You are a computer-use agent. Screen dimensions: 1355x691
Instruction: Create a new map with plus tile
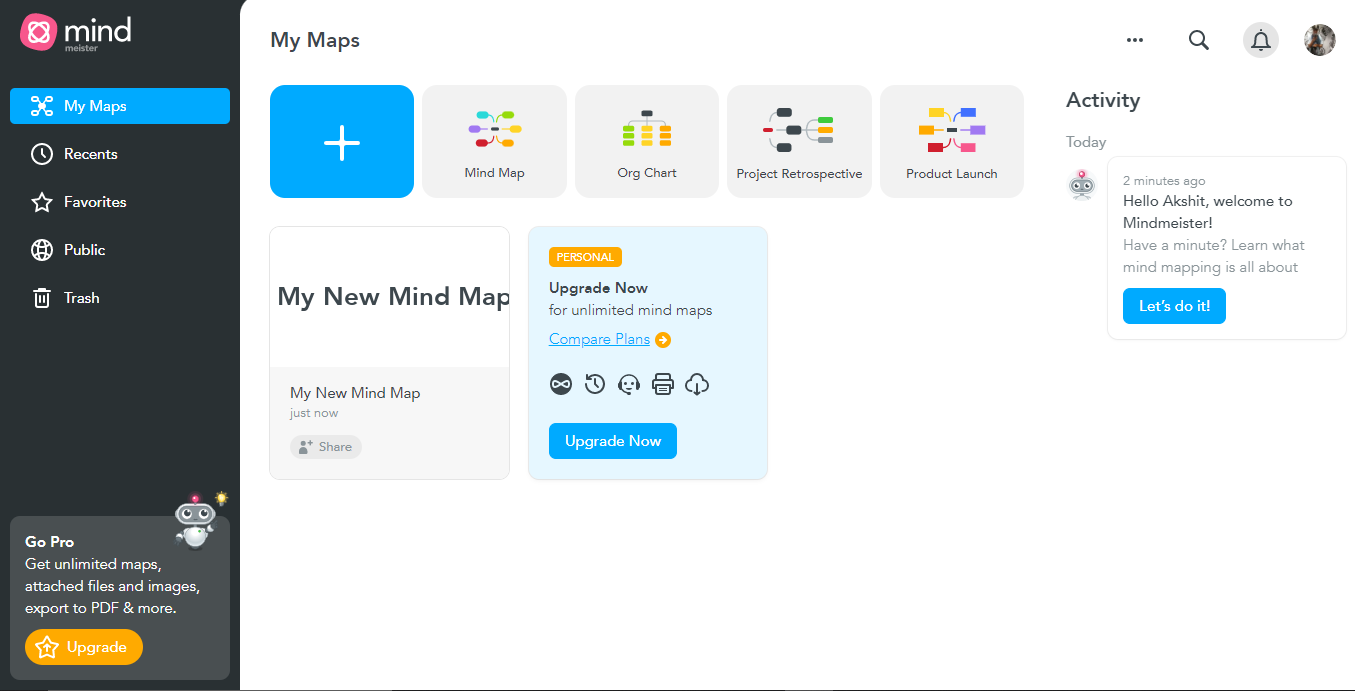(x=342, y=142)
